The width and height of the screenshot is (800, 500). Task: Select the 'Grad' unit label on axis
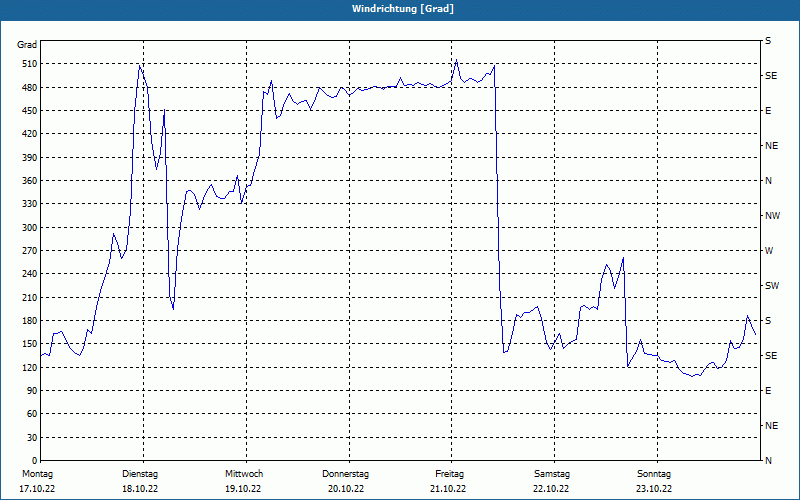point(27,45)
